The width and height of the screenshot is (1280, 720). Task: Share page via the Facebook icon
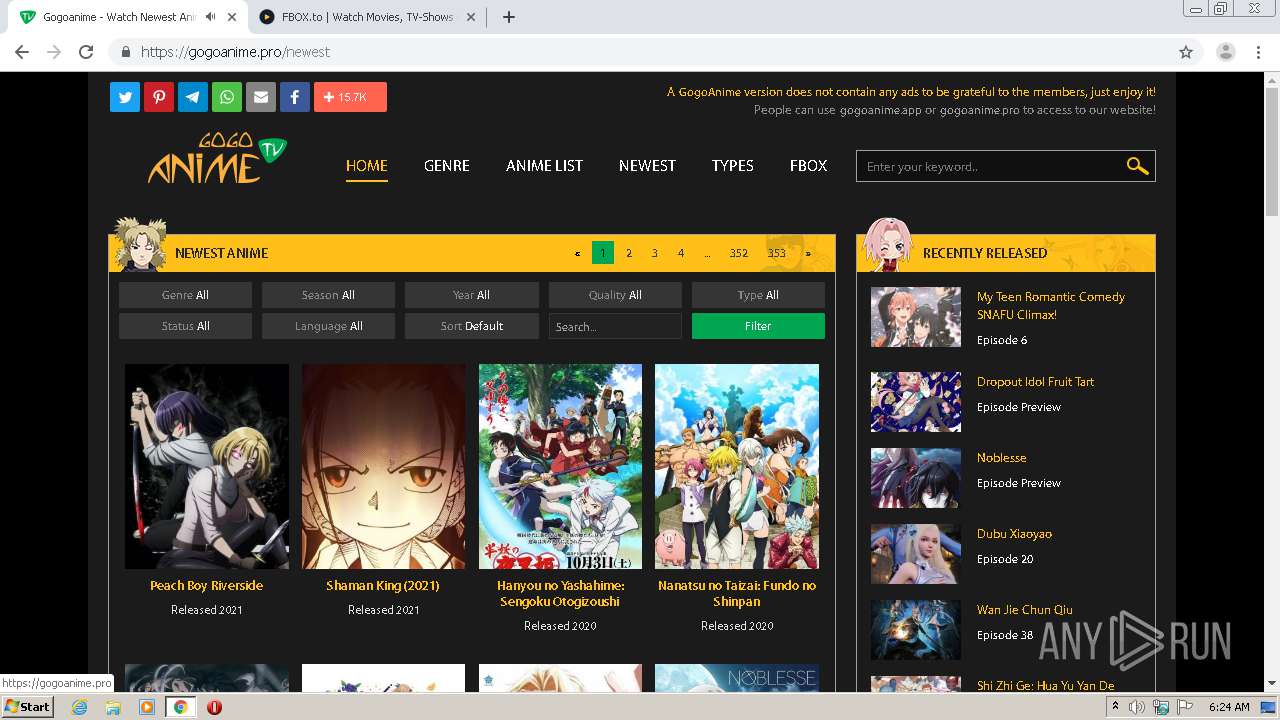pyautogui.click(x=295, y=97)
